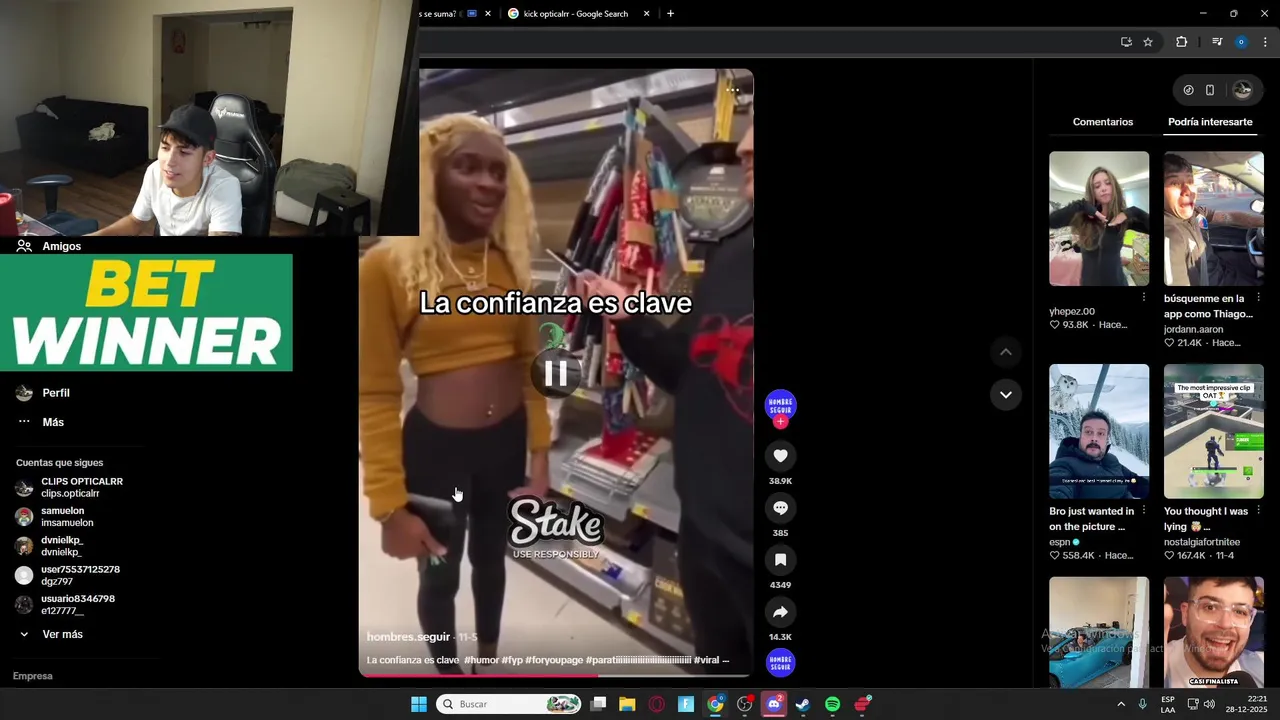The height and width of the screenshot is (720, 1280).
Task: Seek using the video progress bar
Action: [555, 675]
